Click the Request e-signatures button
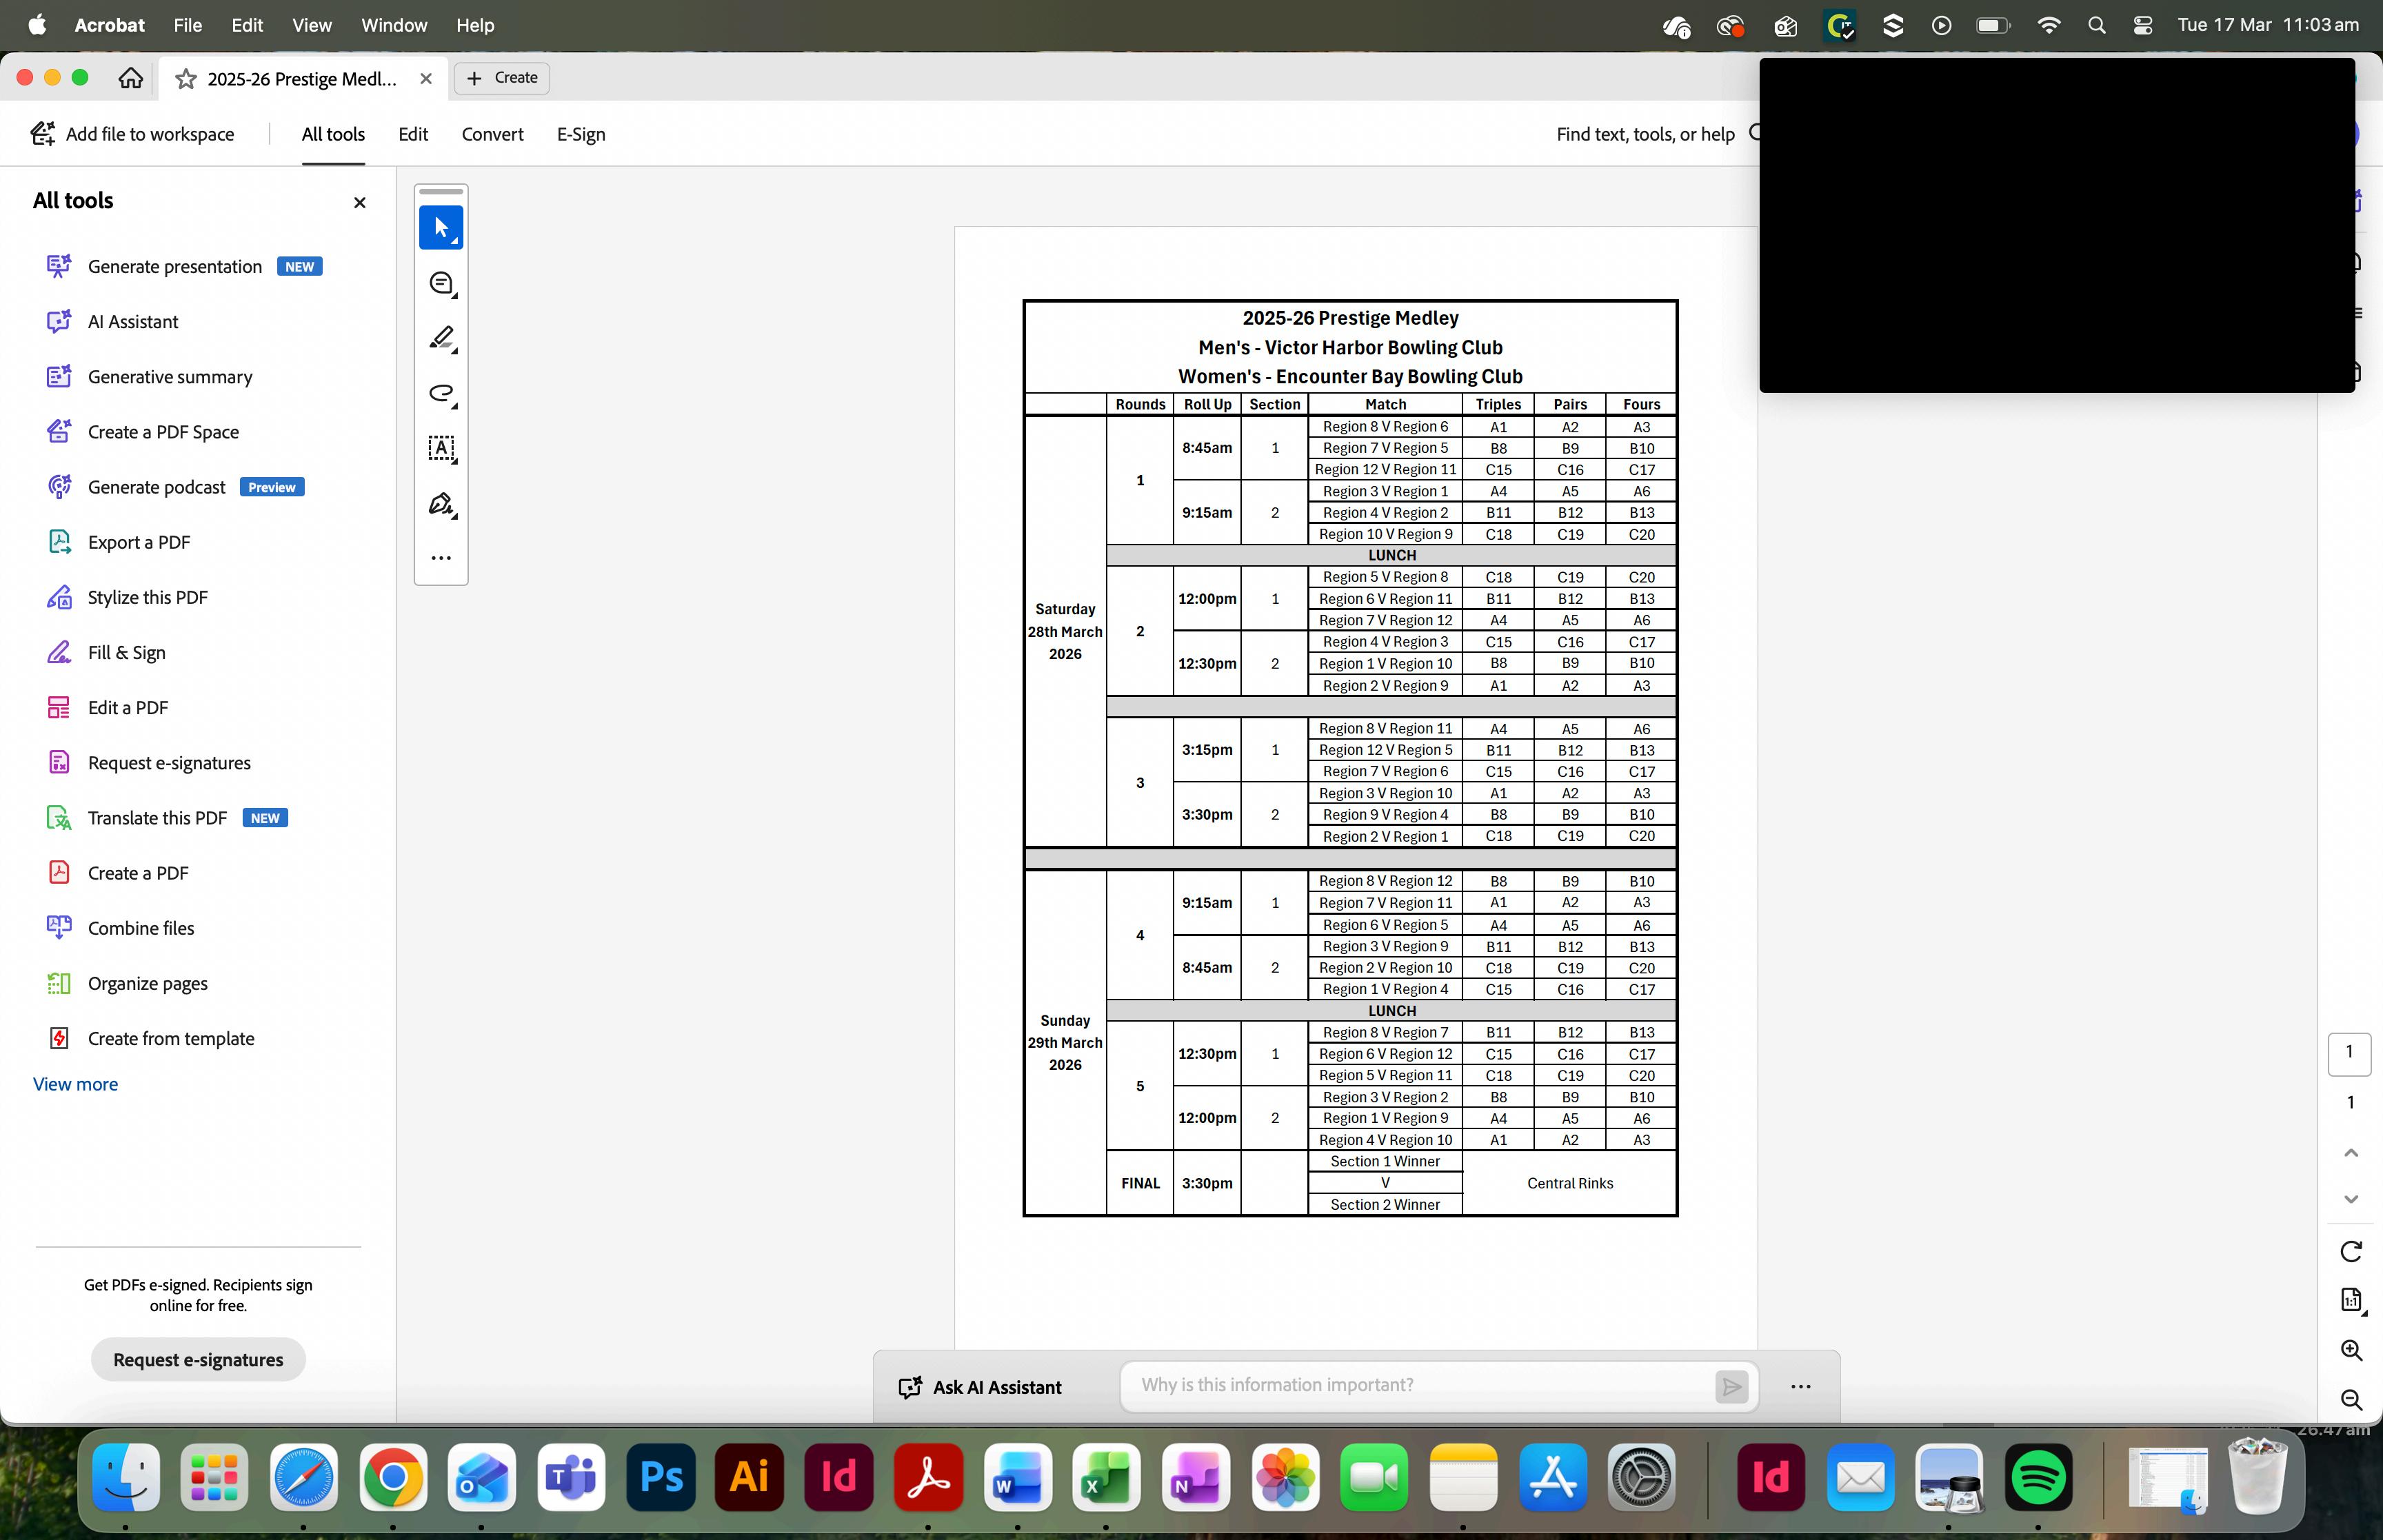 [198, 1360]
